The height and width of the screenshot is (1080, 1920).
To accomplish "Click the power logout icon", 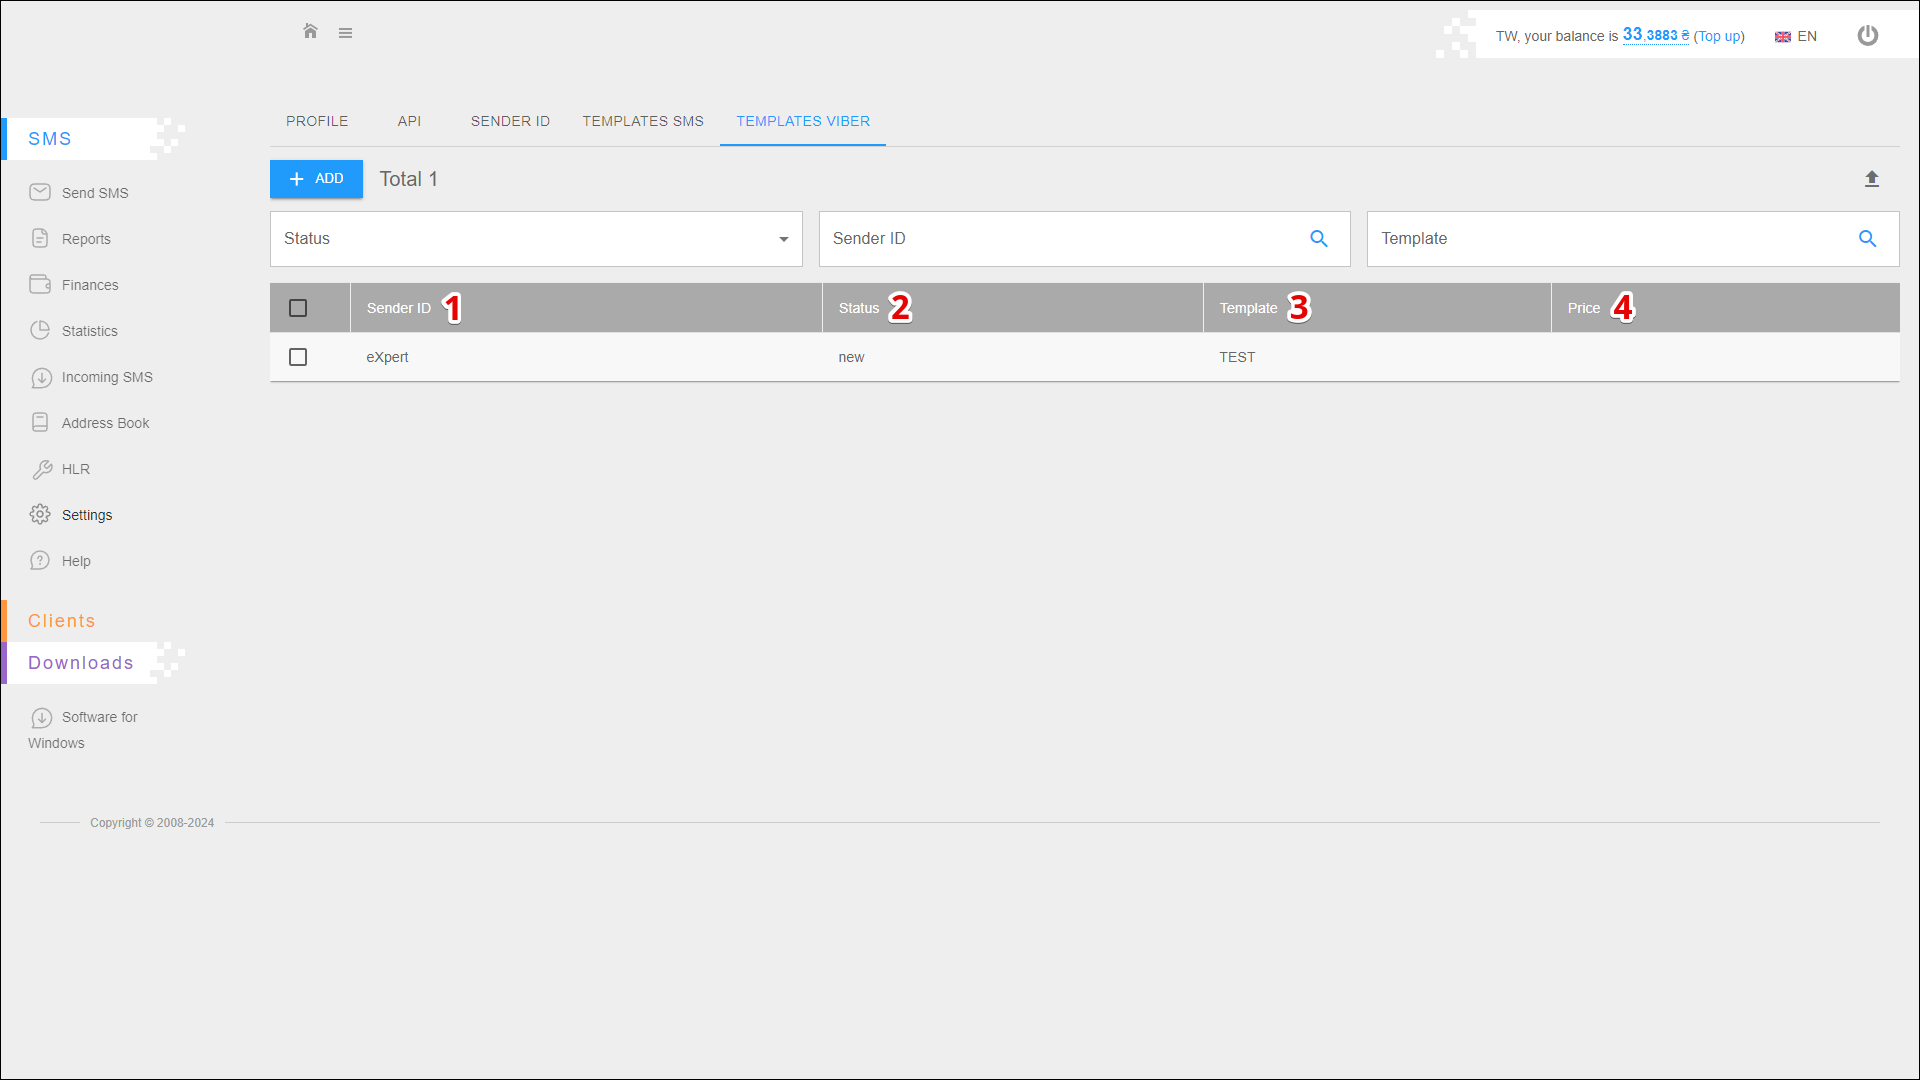I will [1867, 36].
